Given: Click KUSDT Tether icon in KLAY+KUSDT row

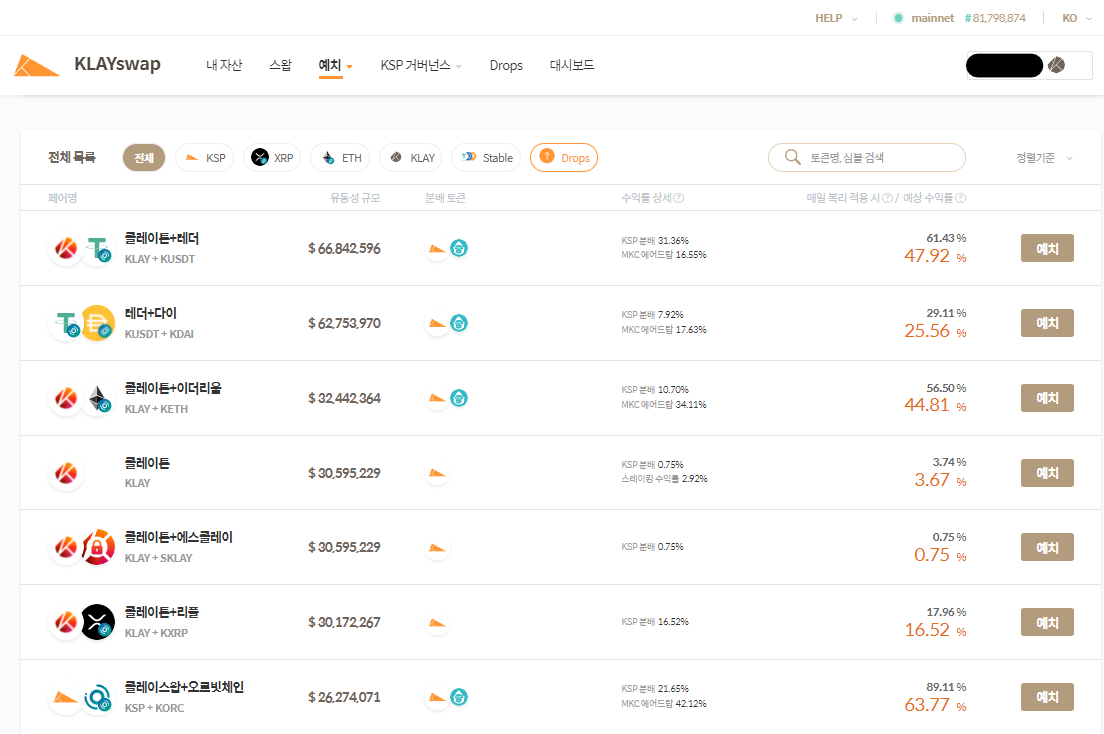Looking at the screenshot, I should 98,248.
